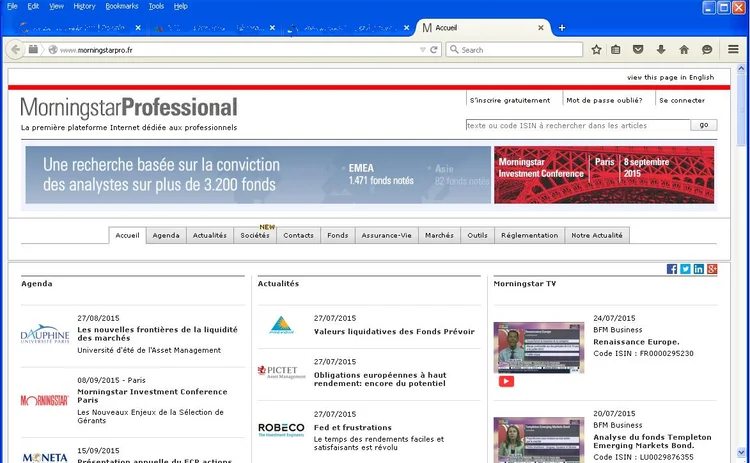Open the Bookmarks menu

click(121, 6)
